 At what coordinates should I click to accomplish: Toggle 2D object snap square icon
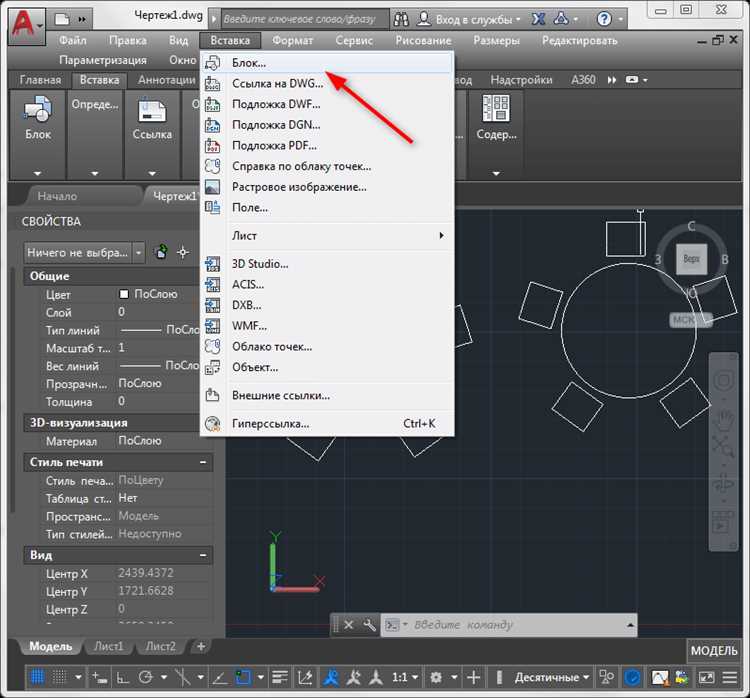coord(243,677)
